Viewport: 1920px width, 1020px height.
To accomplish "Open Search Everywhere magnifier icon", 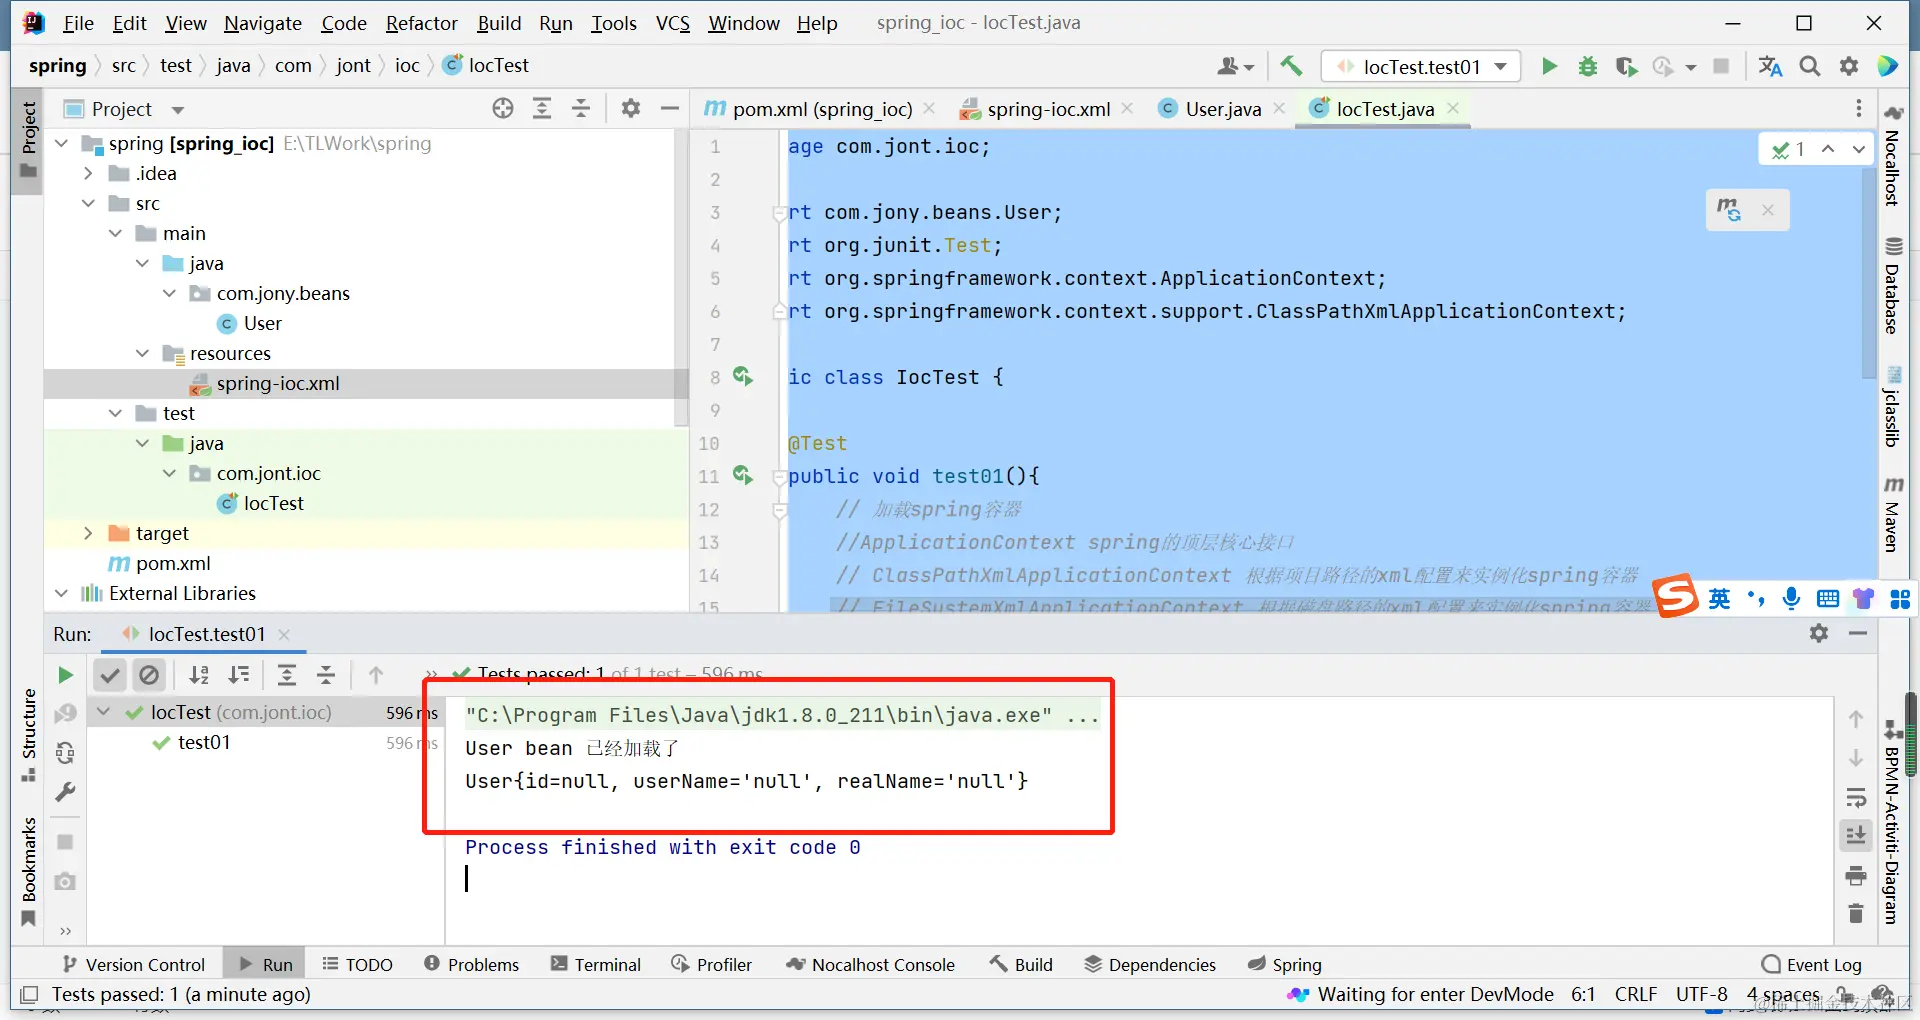I will [1810, 67].
